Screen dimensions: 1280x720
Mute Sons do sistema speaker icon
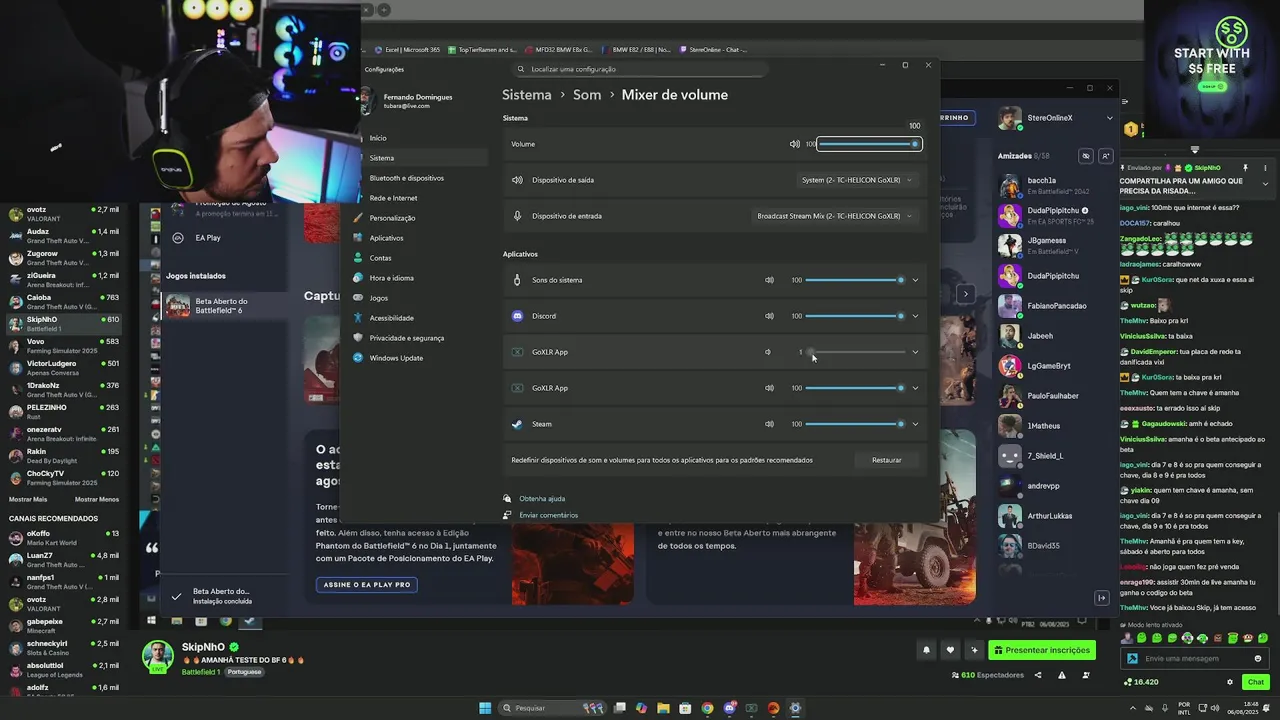tap(769, 280)
